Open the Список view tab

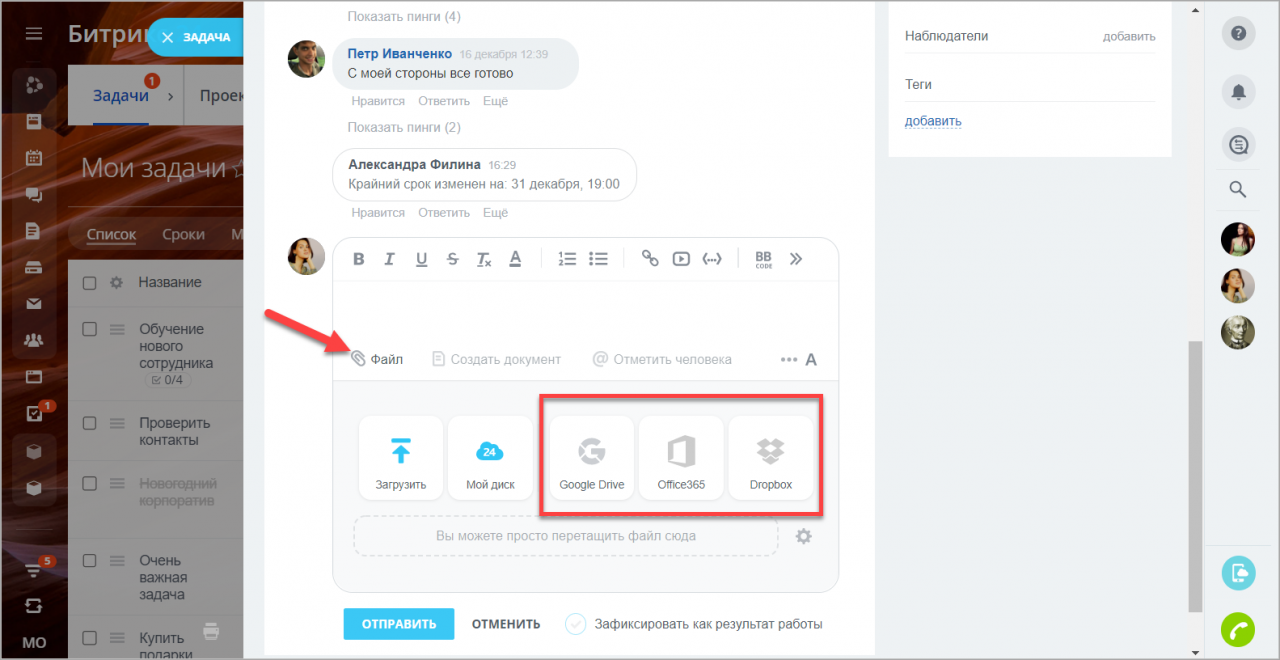(111, 234)
